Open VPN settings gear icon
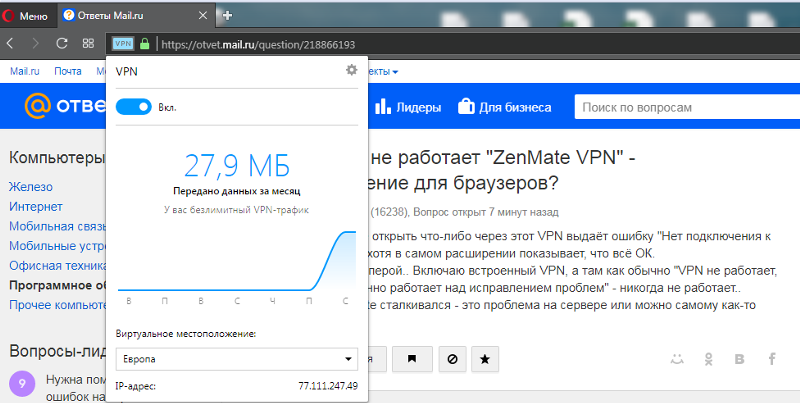The width and height of the screenshot is (800, 403). click(x=352, y=70)
